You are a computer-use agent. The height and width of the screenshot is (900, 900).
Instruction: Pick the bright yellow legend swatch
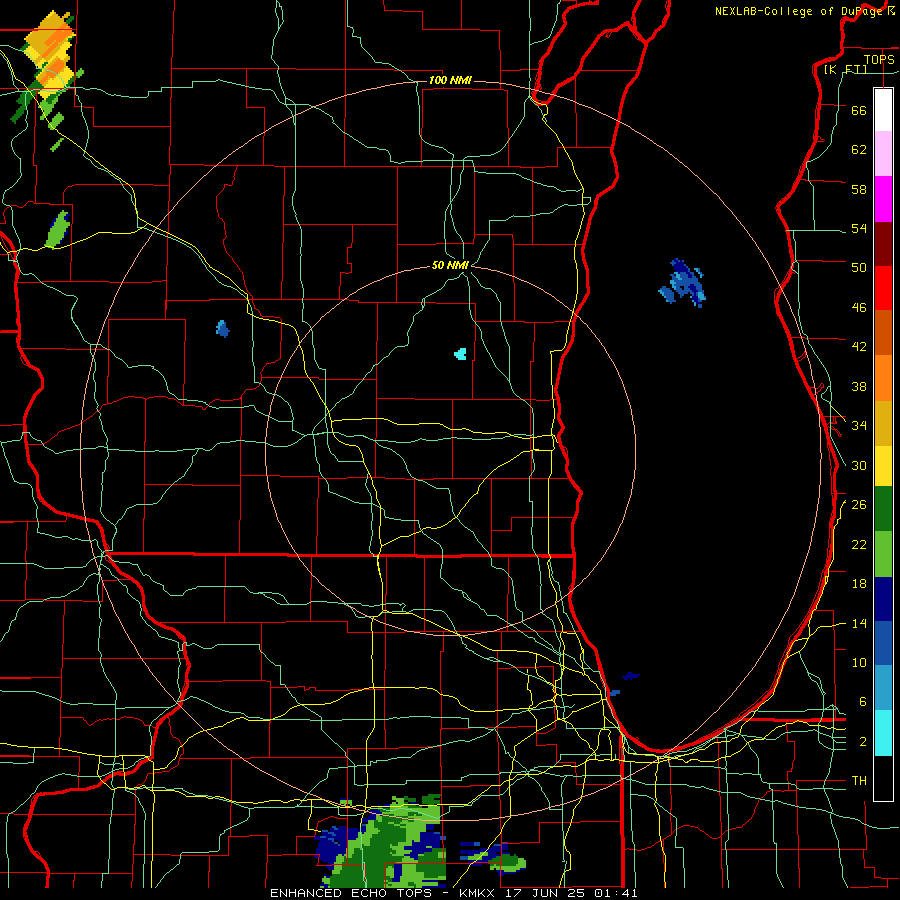[x=883, y=465]
